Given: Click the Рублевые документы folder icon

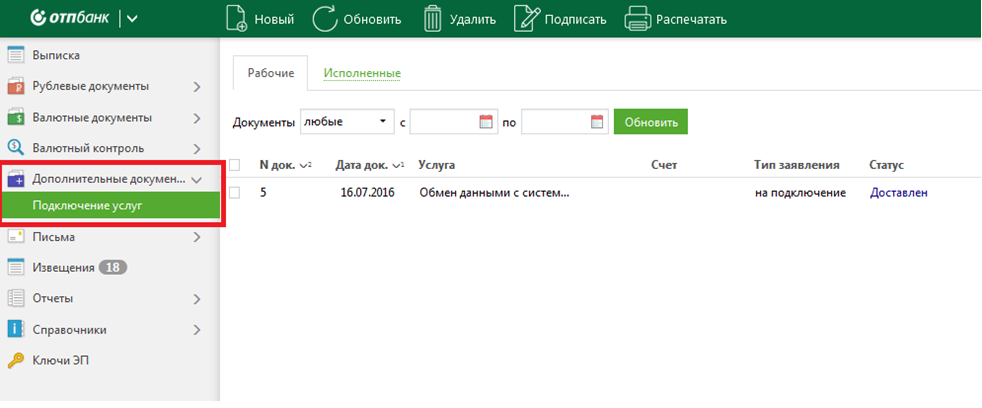Looking at the screenshot, I should point(15,86).
